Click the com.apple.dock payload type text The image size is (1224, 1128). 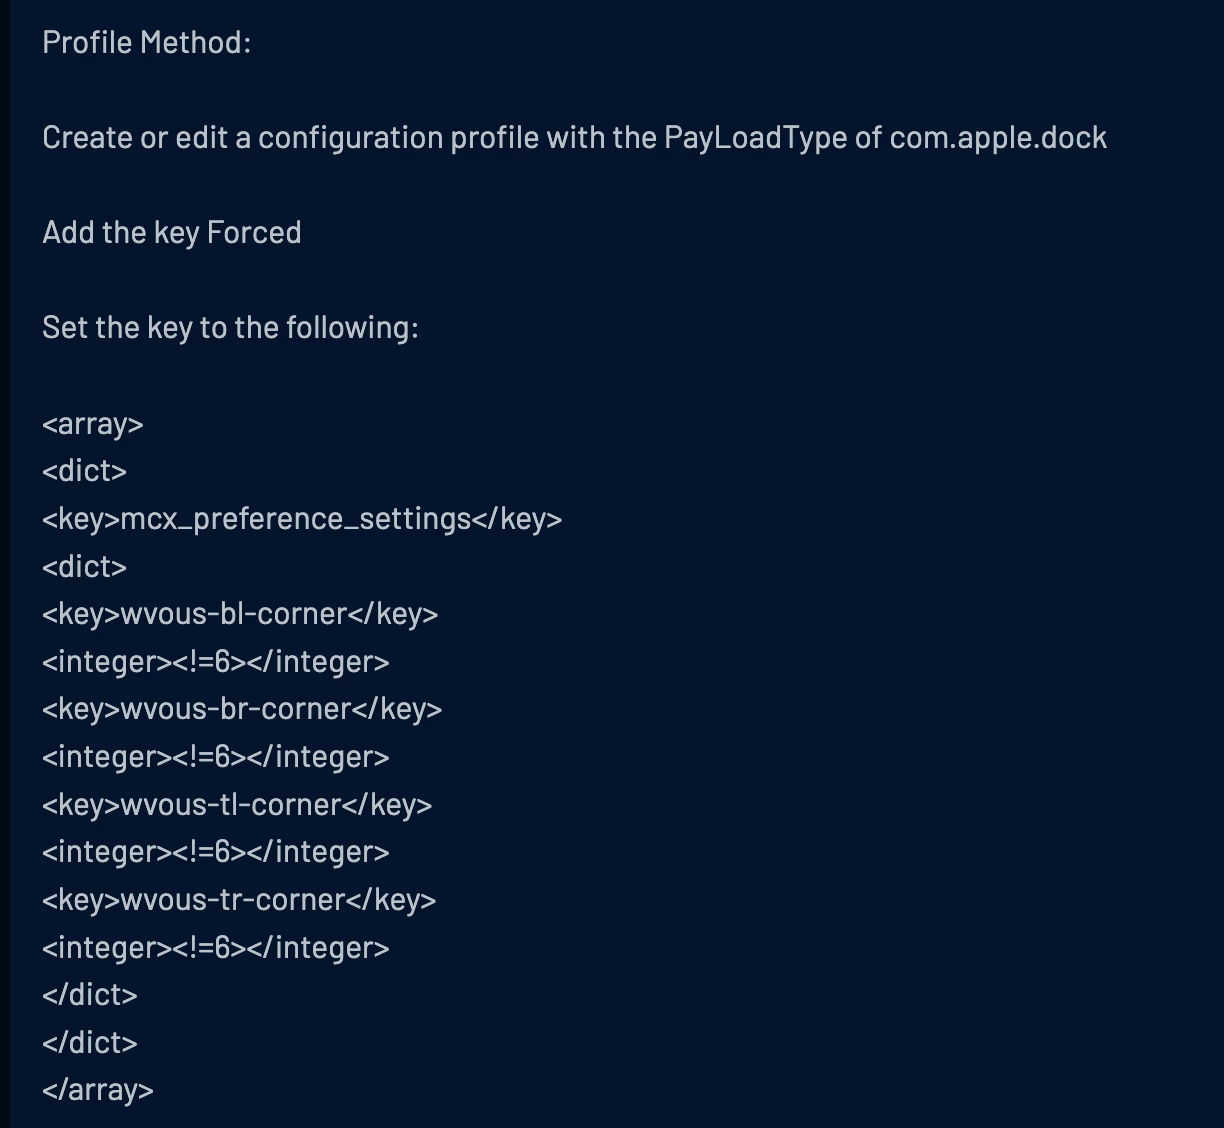(x=998, y=137)
